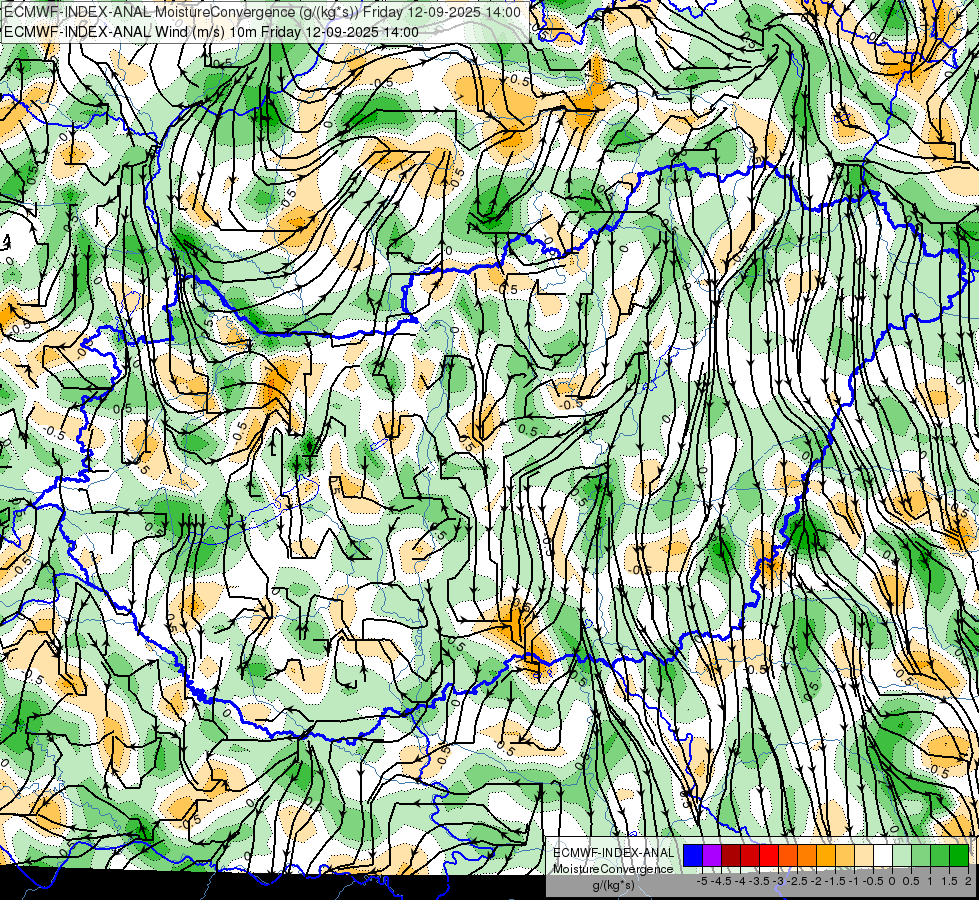Click the palest green legend swatch
Viewport: 979px width, 900px height.
(902, 856)
